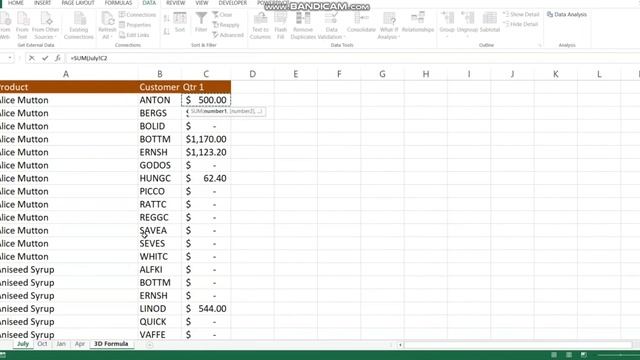Viewport: 640px width, 360px height.
Task: Click the horizontal scrollbar track
Action: (x=518, y=345)
